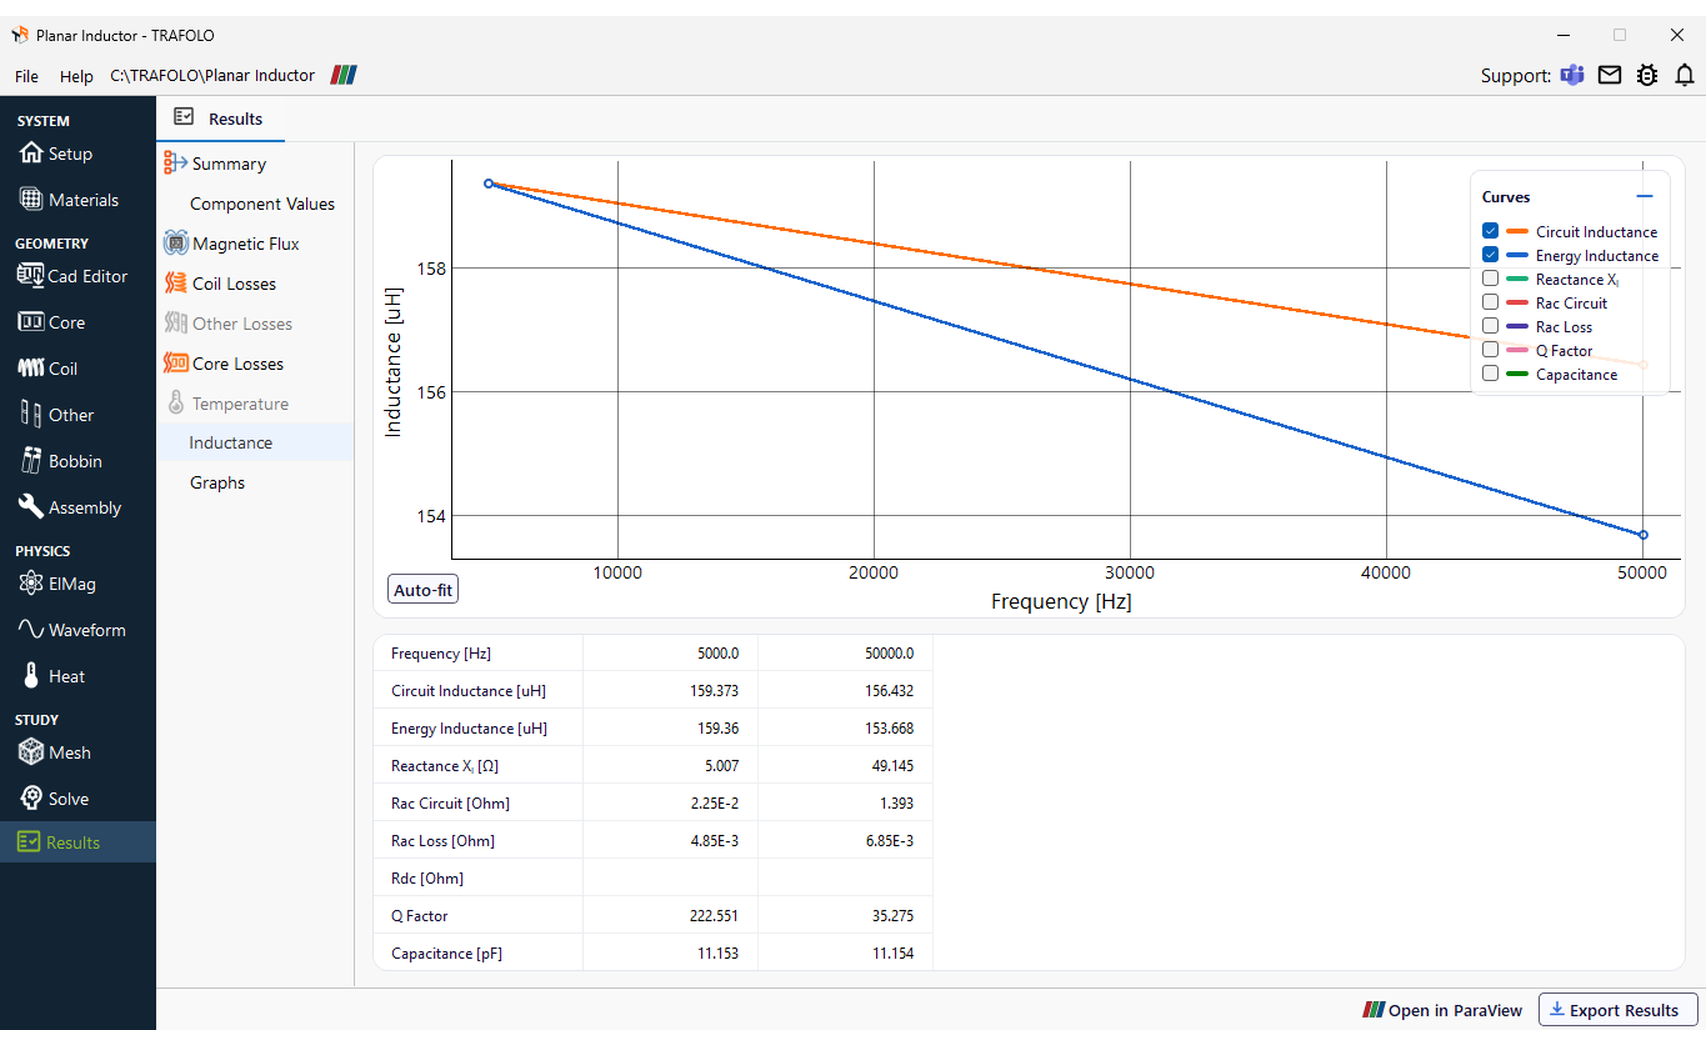This screenshot has width=1706, height=1046.
Task: Click the bug report icon
Action: pyautogui.click(x=1647, y=75)
